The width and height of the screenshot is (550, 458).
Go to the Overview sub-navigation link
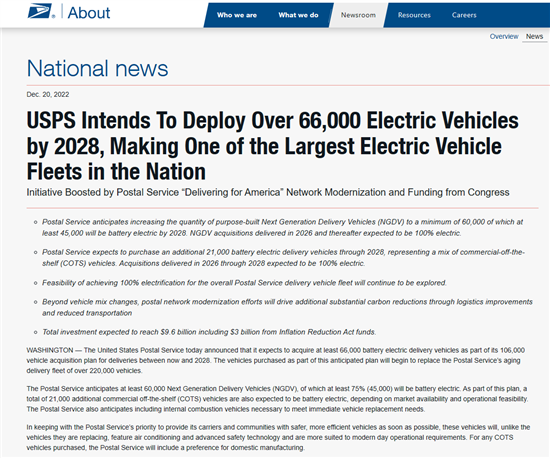pyautogui.click(x=504, y=36)
